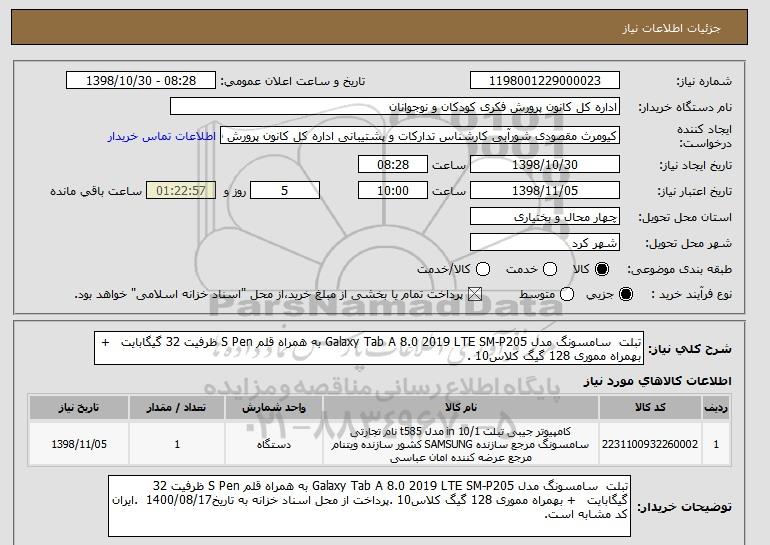770x545 pixels.
Task: Click the buyer organization name field
Action: [x=395, y=107]
